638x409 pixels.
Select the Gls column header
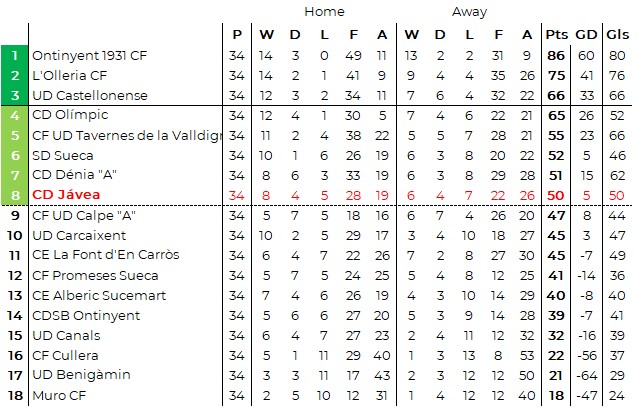click(617, 34)
